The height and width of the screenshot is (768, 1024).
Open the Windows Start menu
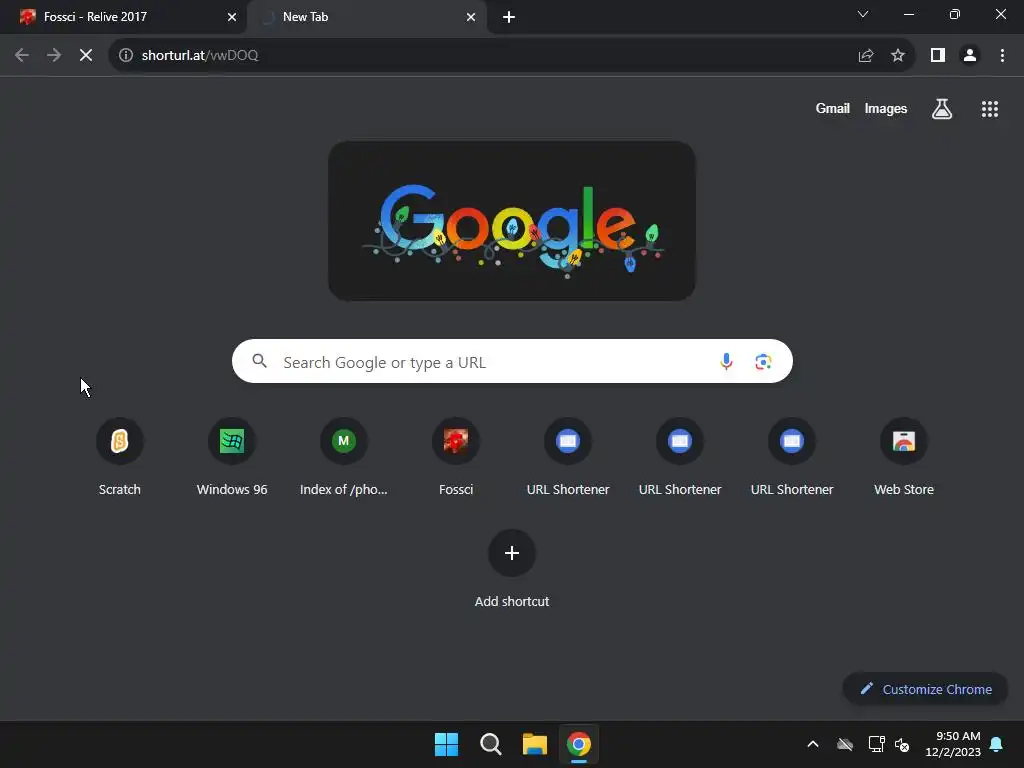[447, 744]
